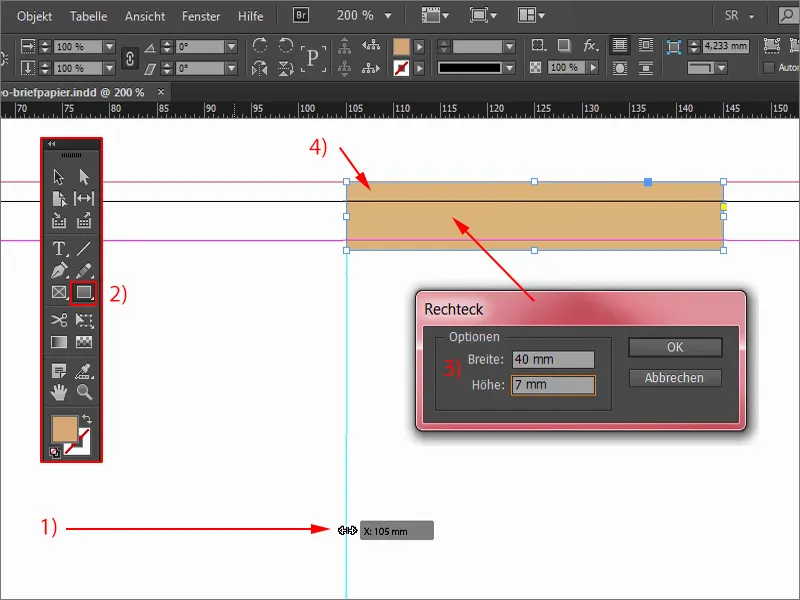The height and width of the screenshot is (600, 800).
Task: Select the Page tool
Action: [x=59, y=198]
